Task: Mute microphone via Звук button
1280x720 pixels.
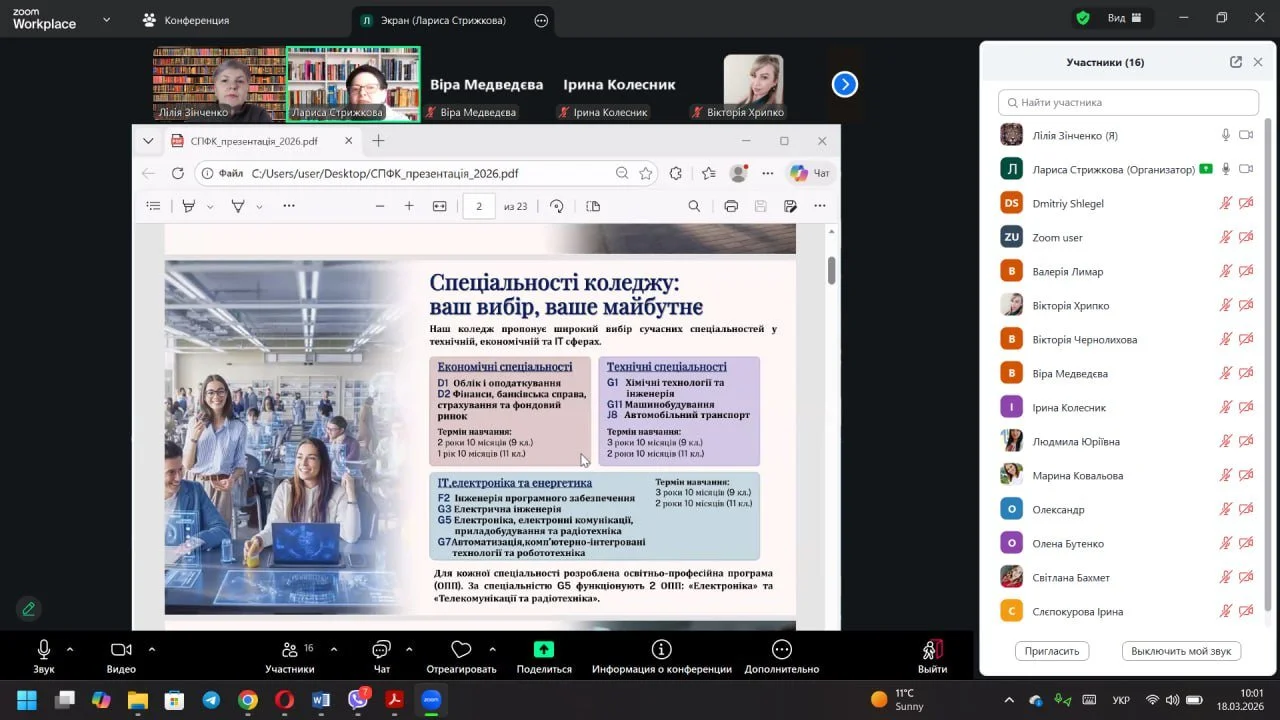Action: click(43, 656)
